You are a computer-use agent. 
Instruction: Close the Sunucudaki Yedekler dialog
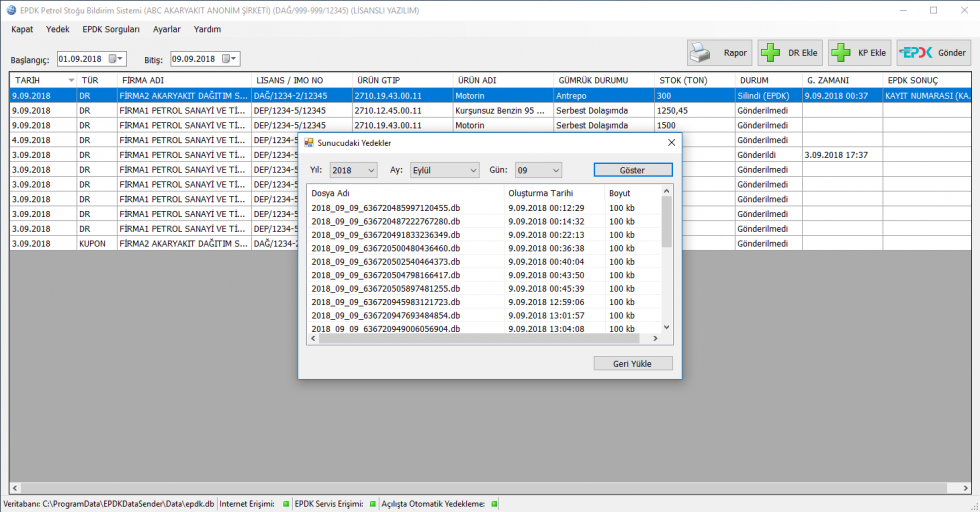tap(670, 143)
